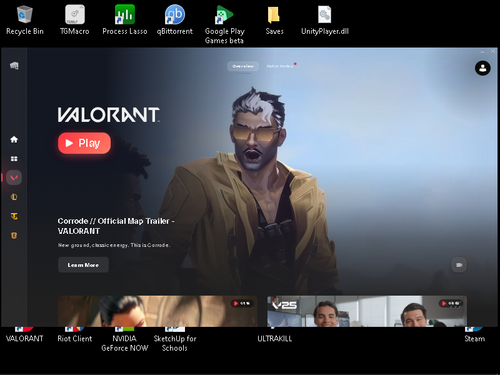This screenshot has width=500, height=375.
Task: Click the SketchUp for Schools shortcut label
Action: pyautogui.click(x=175, y=343)
